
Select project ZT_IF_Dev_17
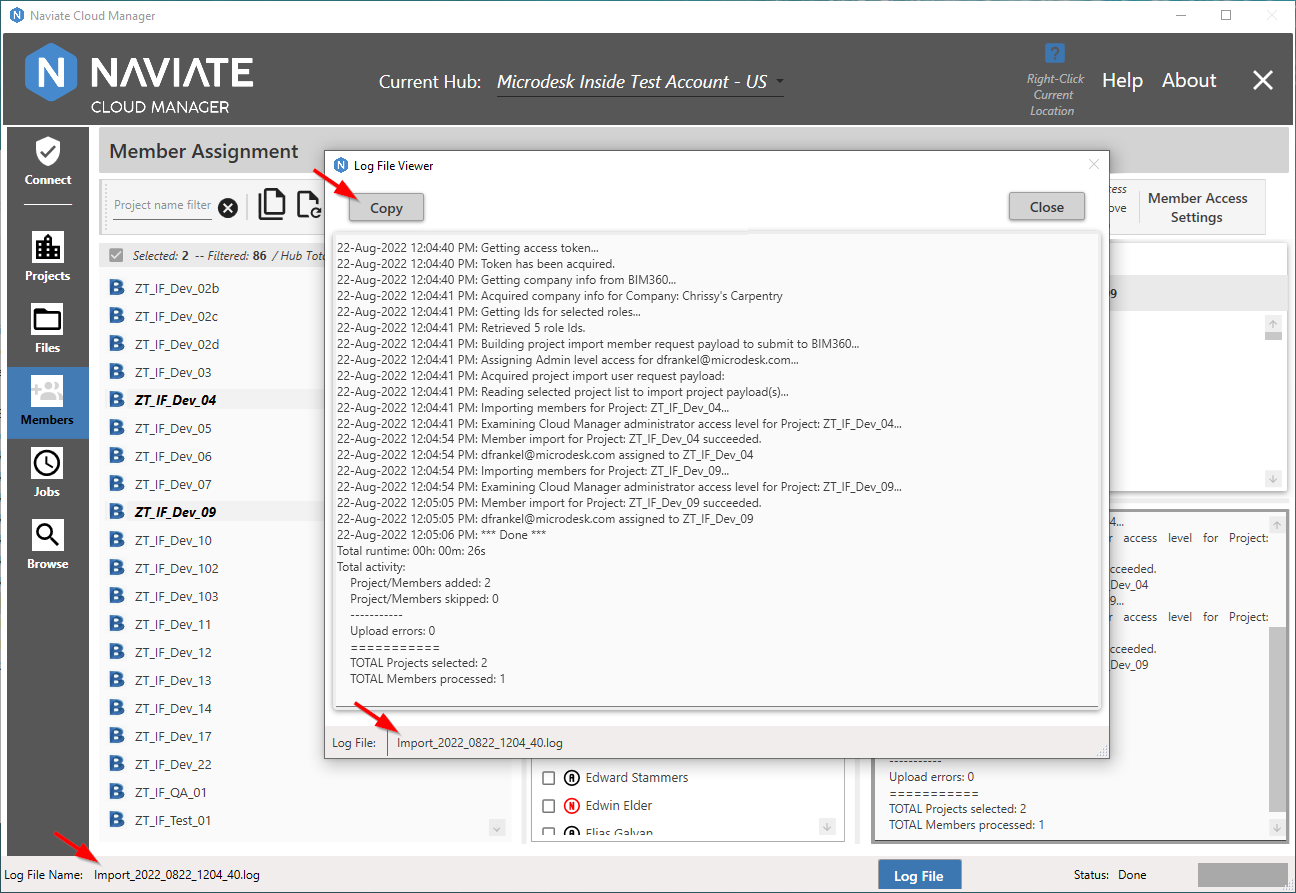[173, 736]
